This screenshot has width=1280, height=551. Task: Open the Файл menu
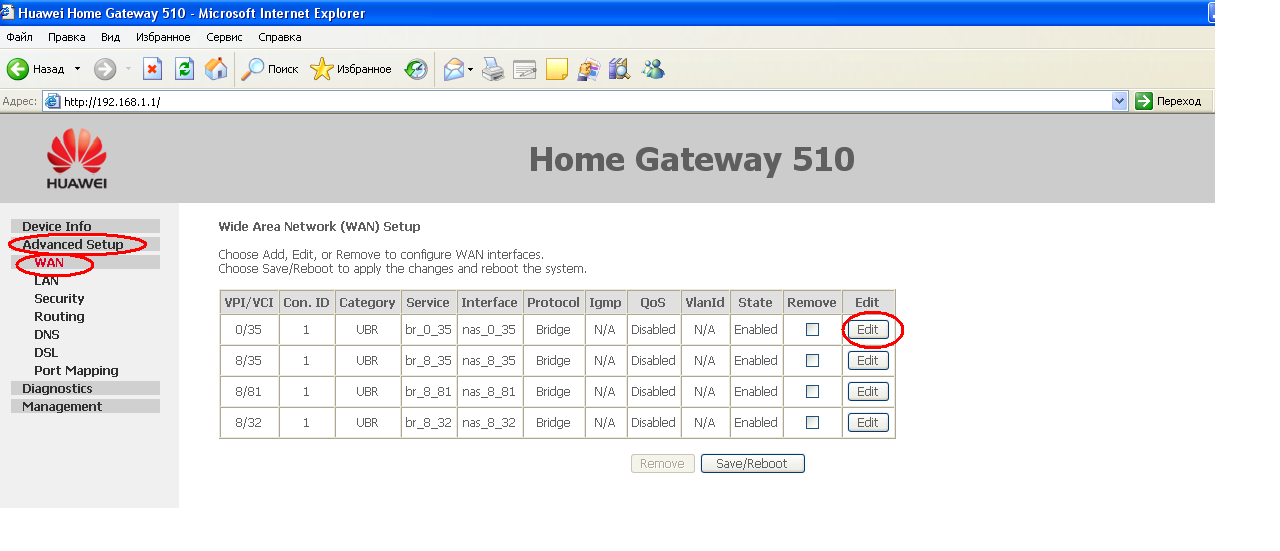click(x=20, y=37)
